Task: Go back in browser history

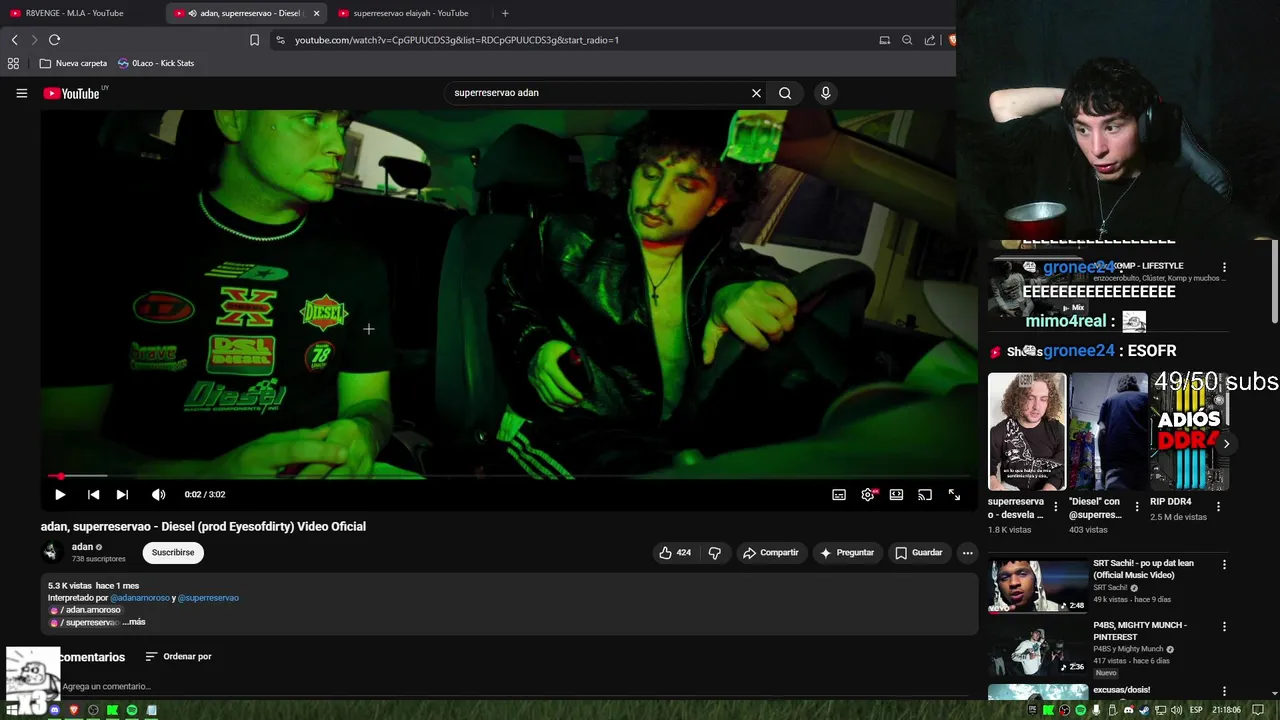Action: pos(14,40)
